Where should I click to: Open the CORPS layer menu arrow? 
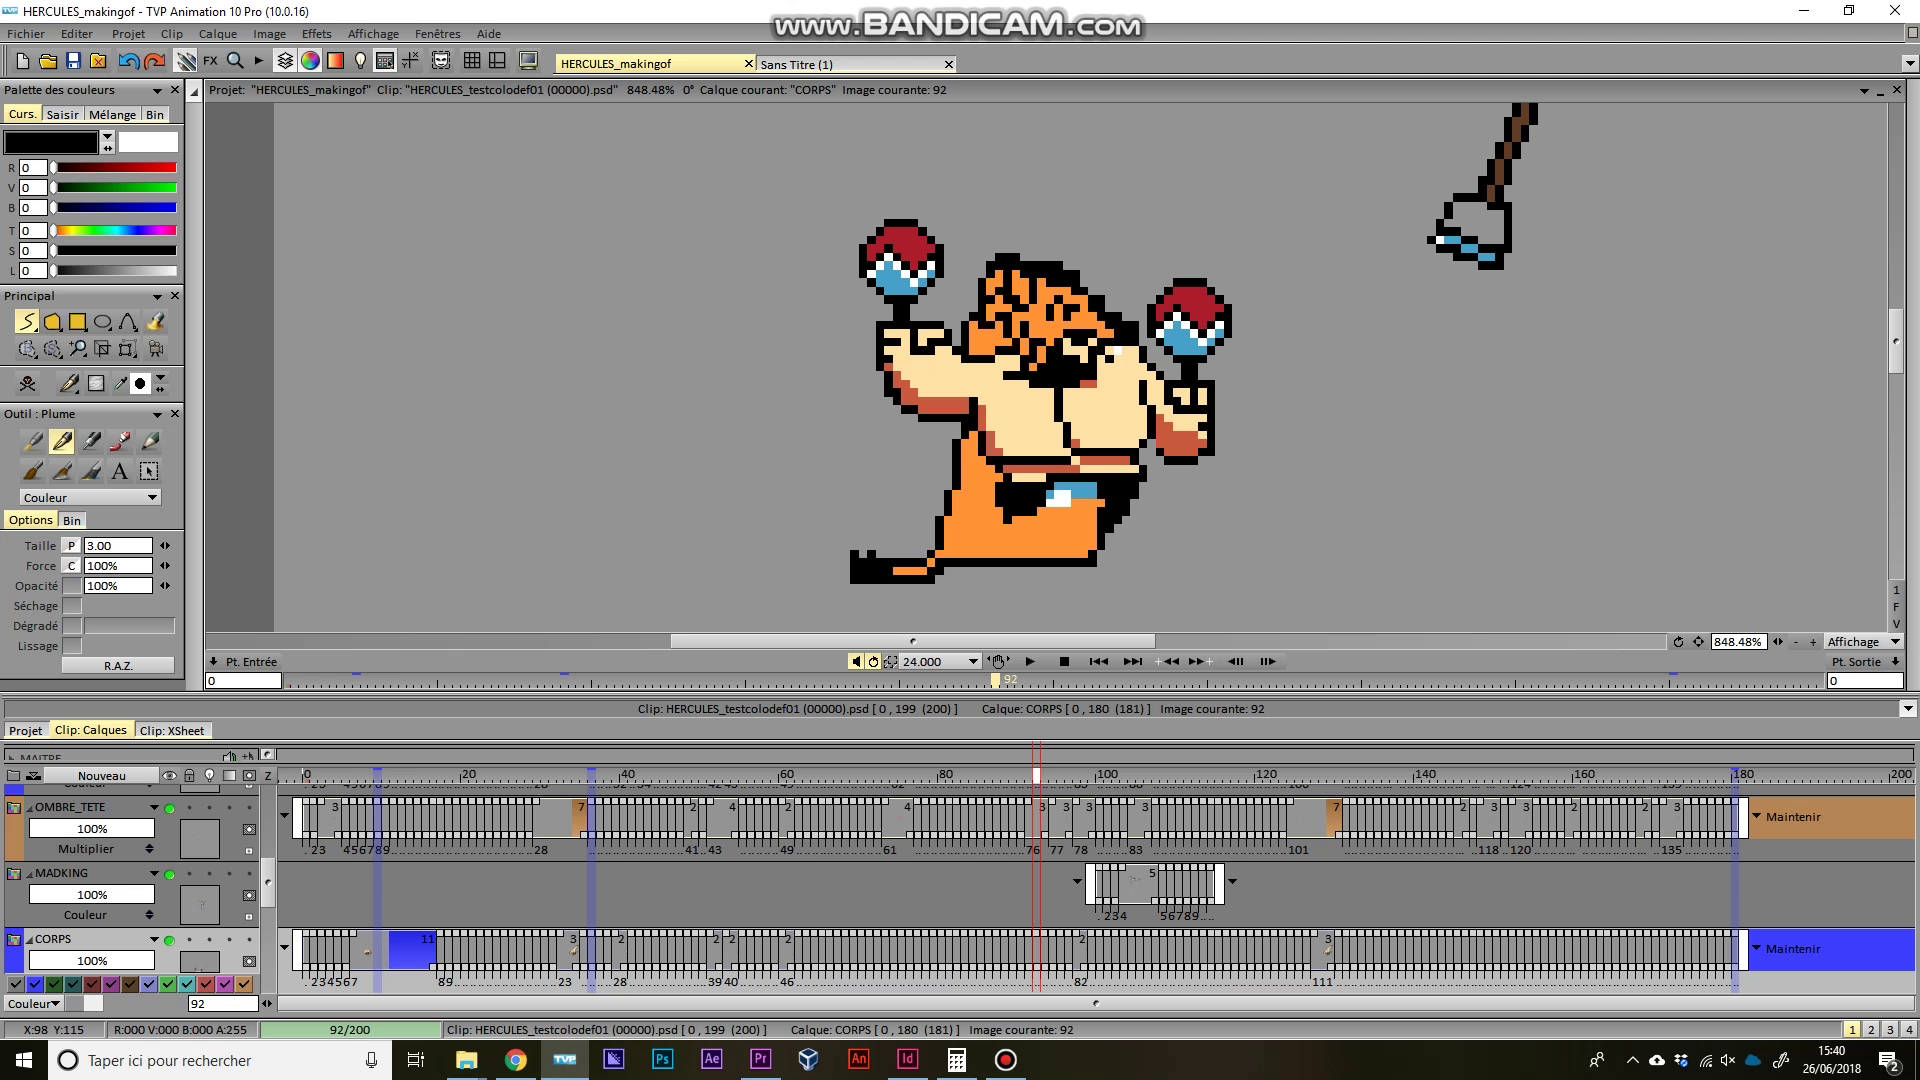pos(154,939)
